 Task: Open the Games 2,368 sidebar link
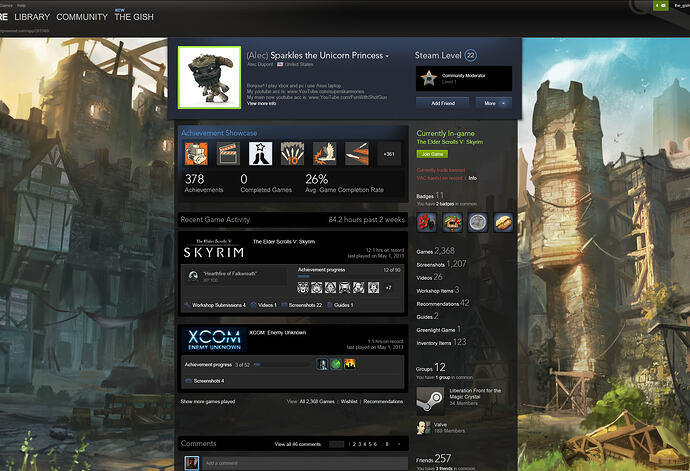[x=436, y=251]
